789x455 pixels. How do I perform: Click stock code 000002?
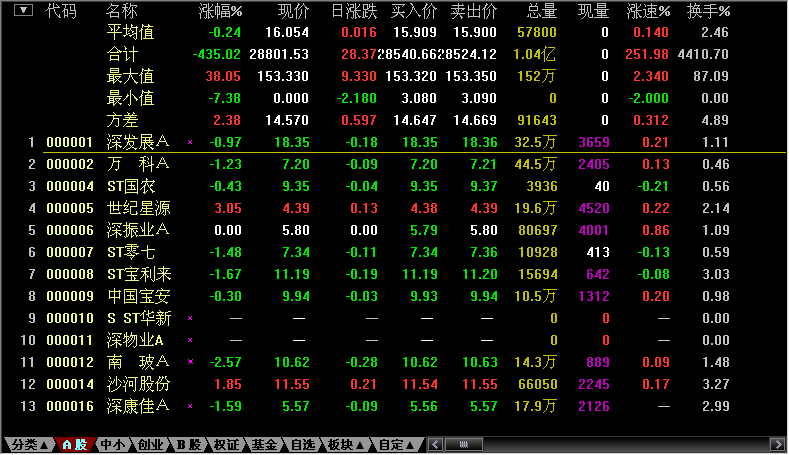click(x=70, y=165)
